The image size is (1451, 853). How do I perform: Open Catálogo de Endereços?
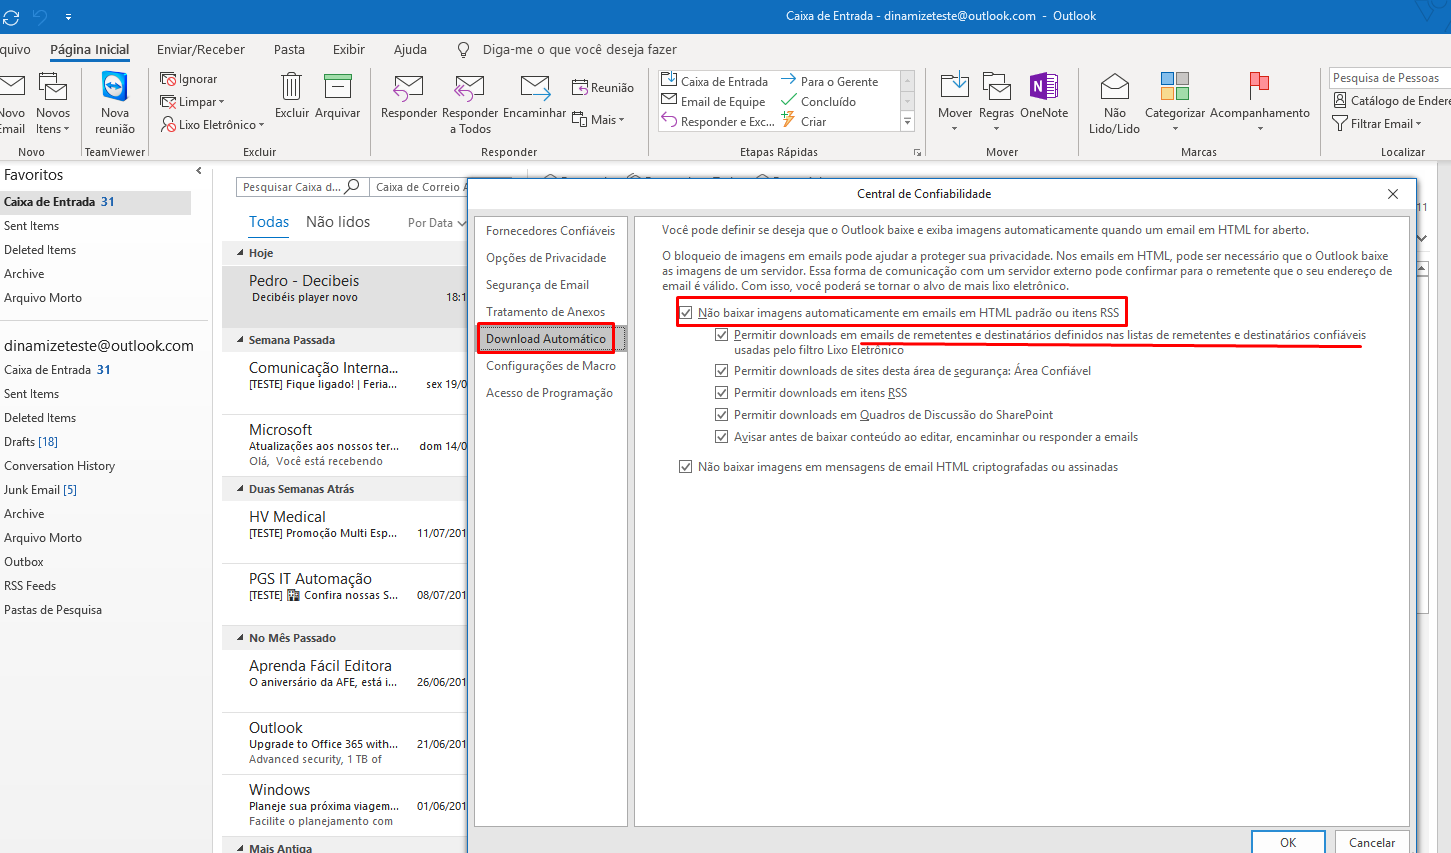(x=1391, y=101)
